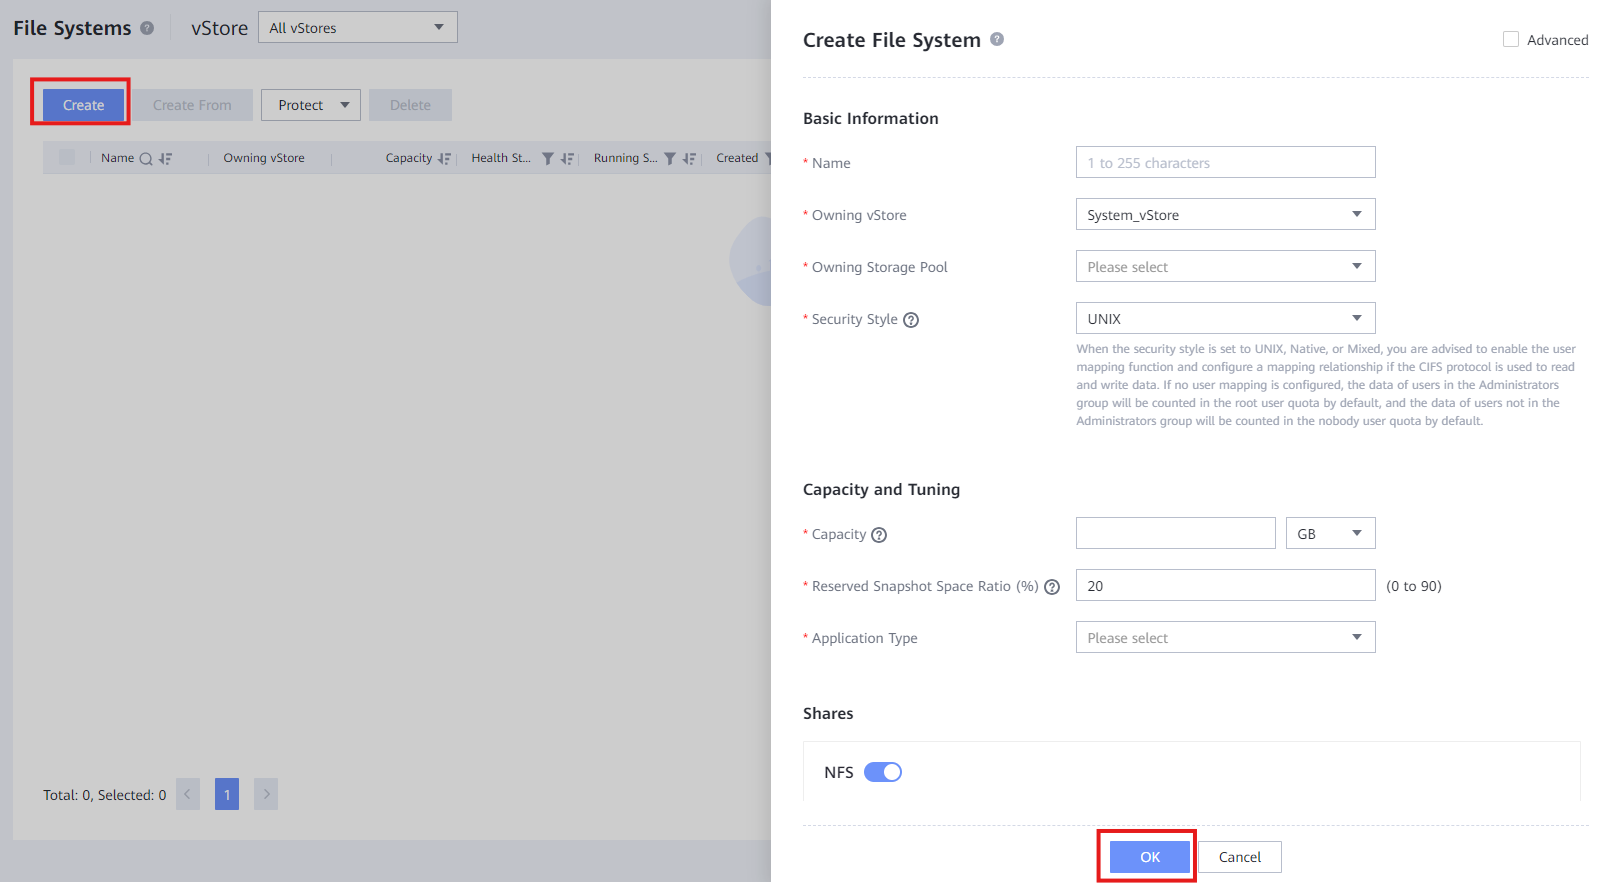Click filter icon in Health Status column
The width and height of the screenshot is (1611, 883).
(547, 158)
